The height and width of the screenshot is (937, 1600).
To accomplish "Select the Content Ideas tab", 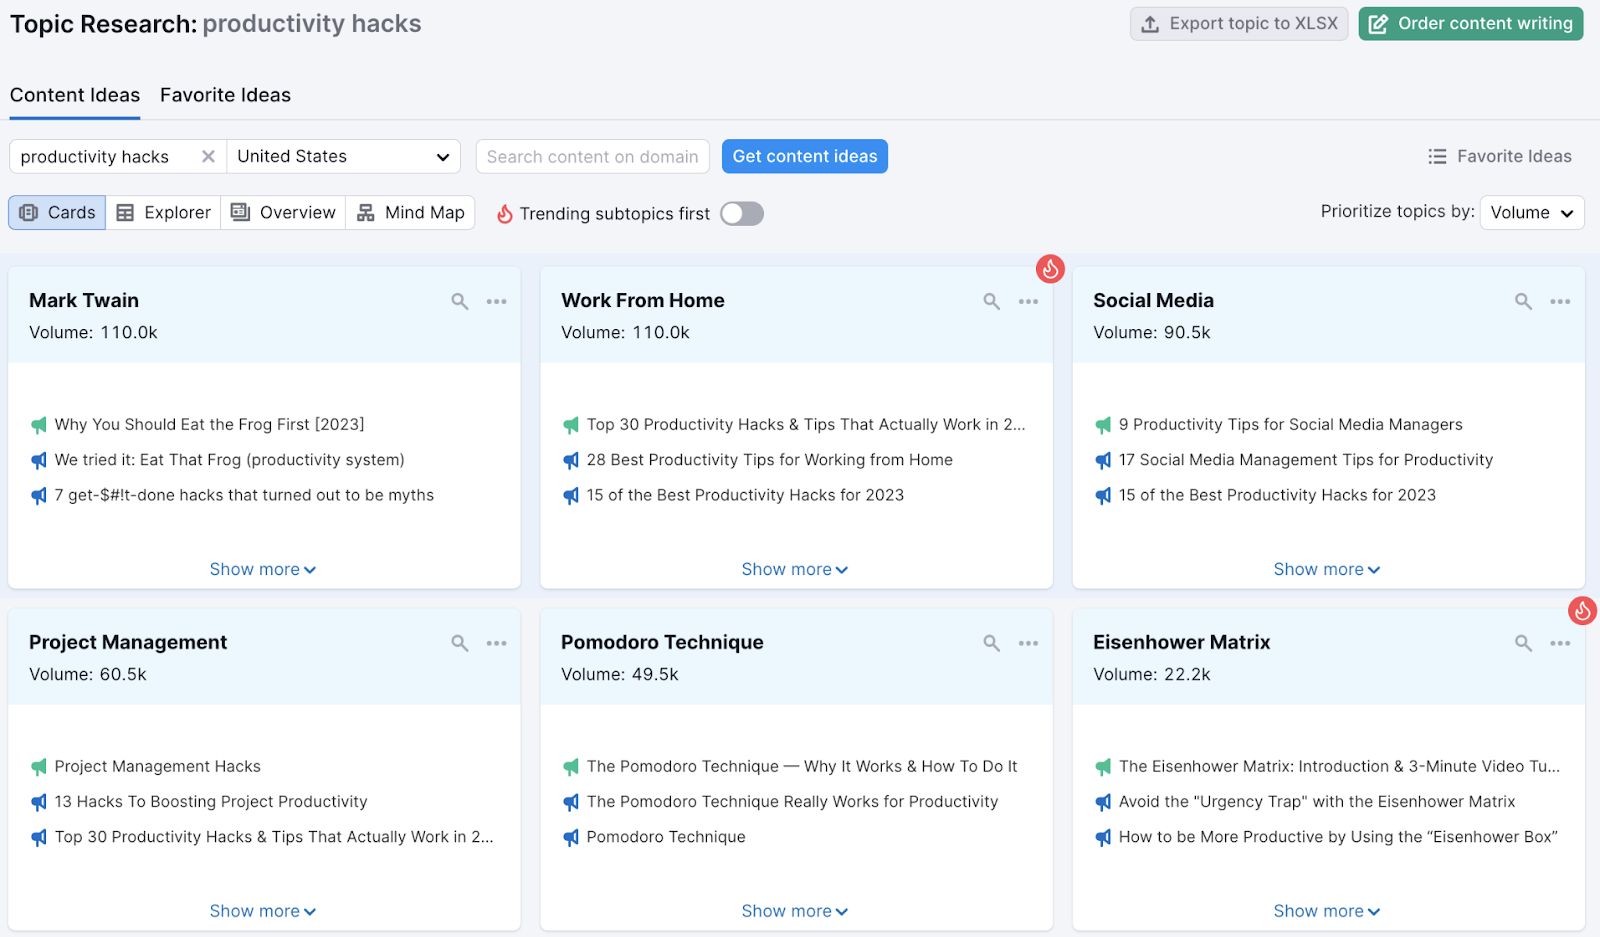I will [x=75, y=95].
